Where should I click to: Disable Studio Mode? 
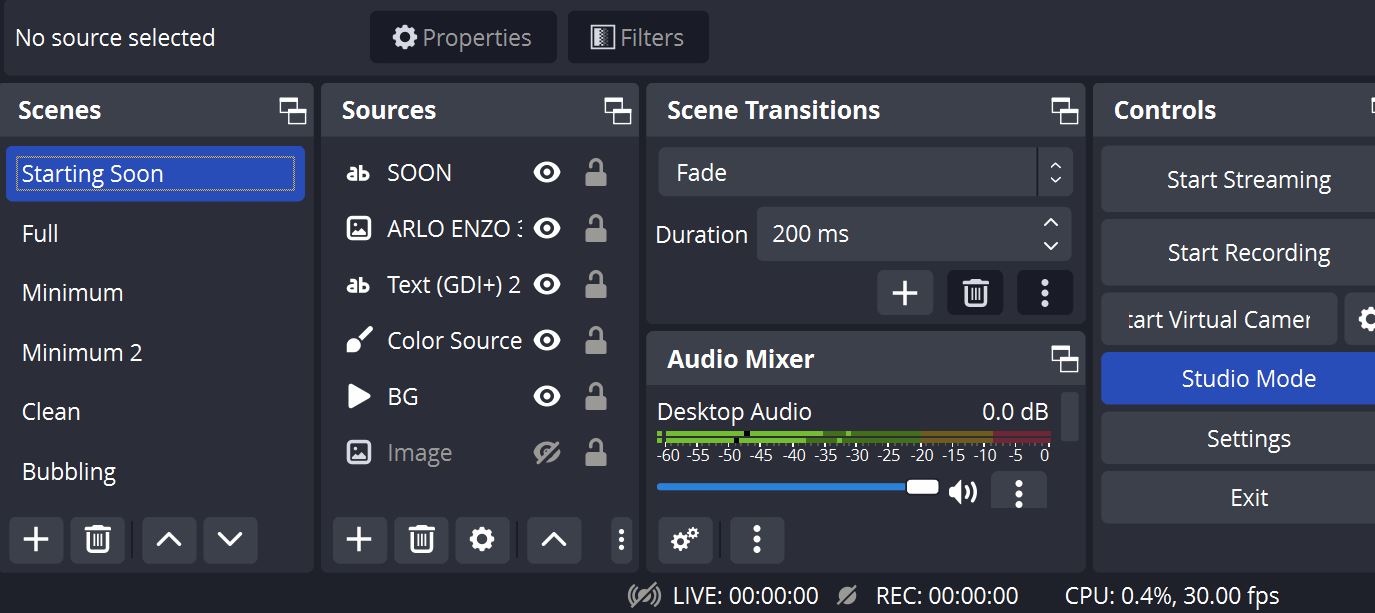[1248, 378]
